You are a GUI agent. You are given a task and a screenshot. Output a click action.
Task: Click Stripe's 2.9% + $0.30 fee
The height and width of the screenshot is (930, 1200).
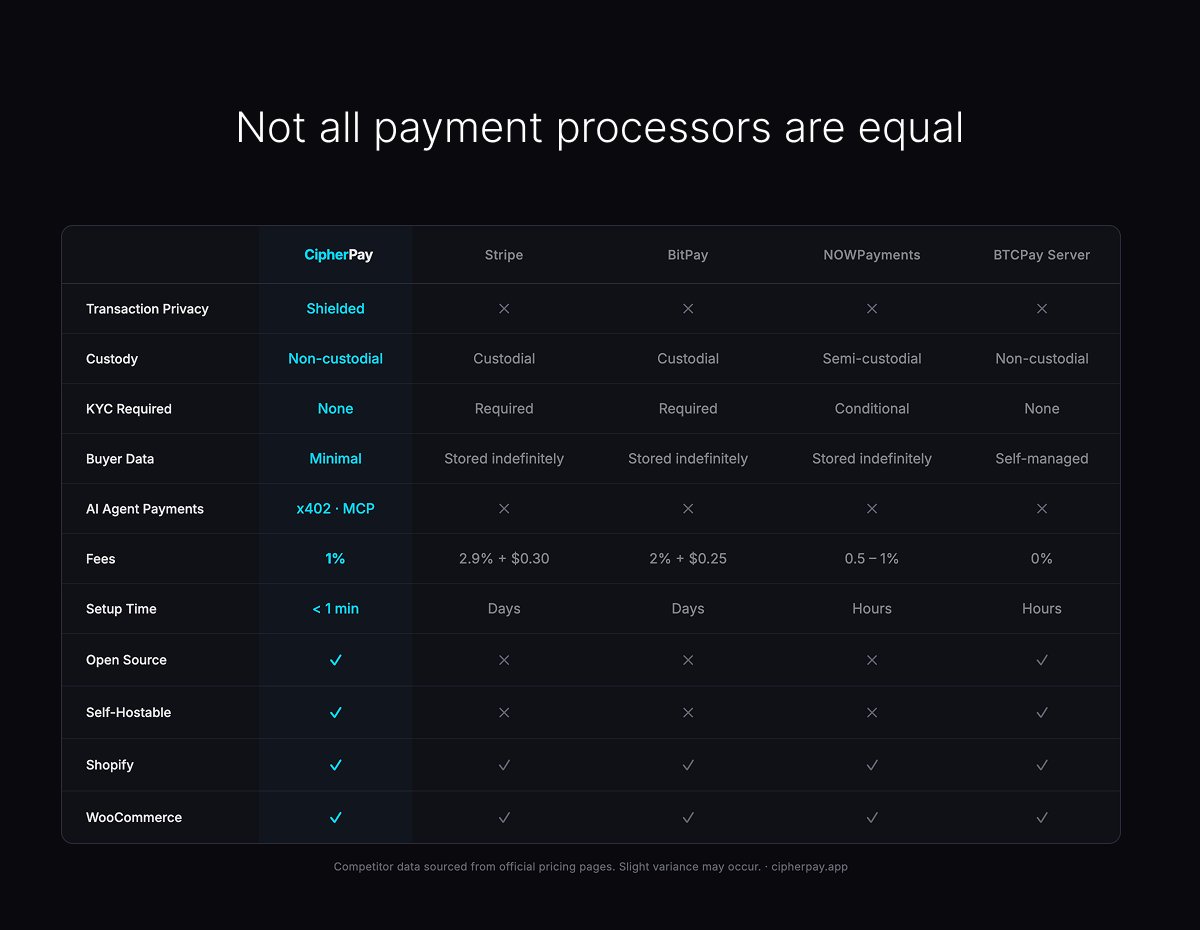(x=504, y=559)
